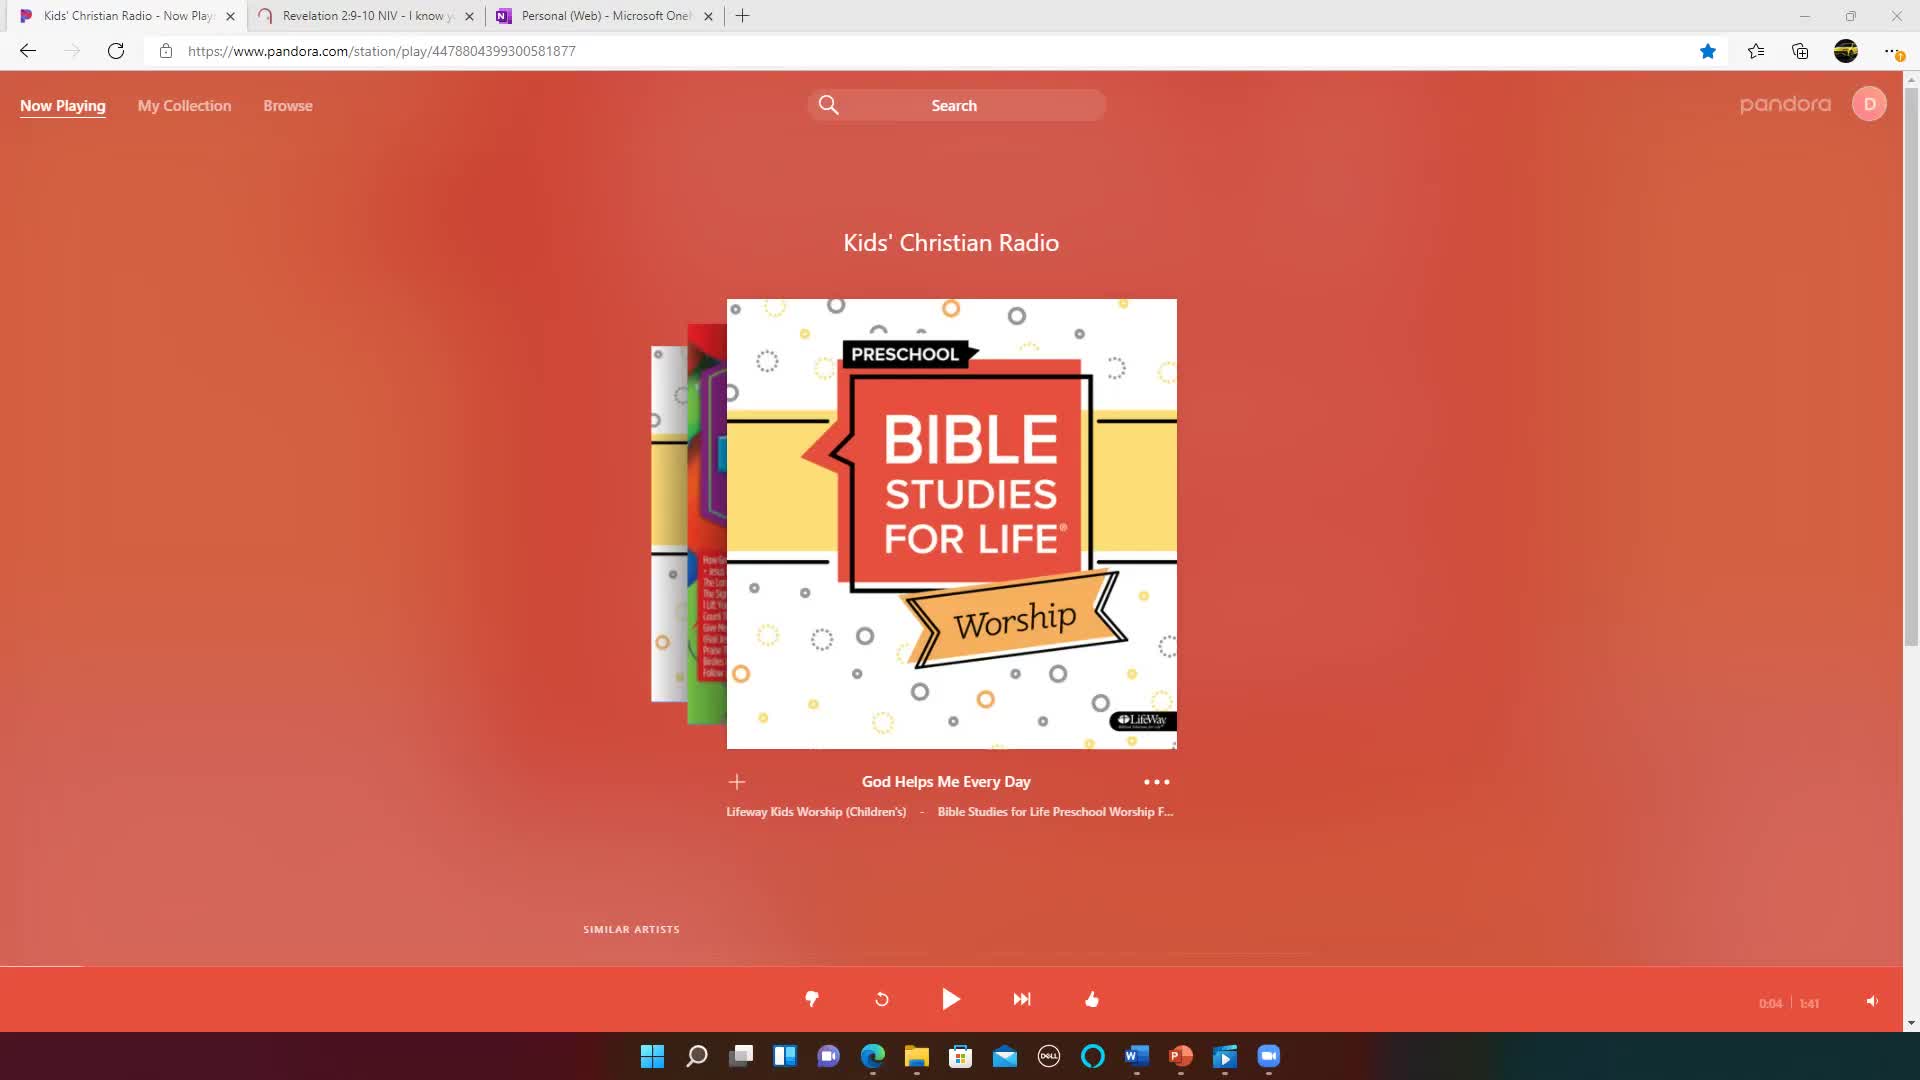Screen dimensions: 1920x1080
Task: Replay the current track
Action: [x=882, y=999]
